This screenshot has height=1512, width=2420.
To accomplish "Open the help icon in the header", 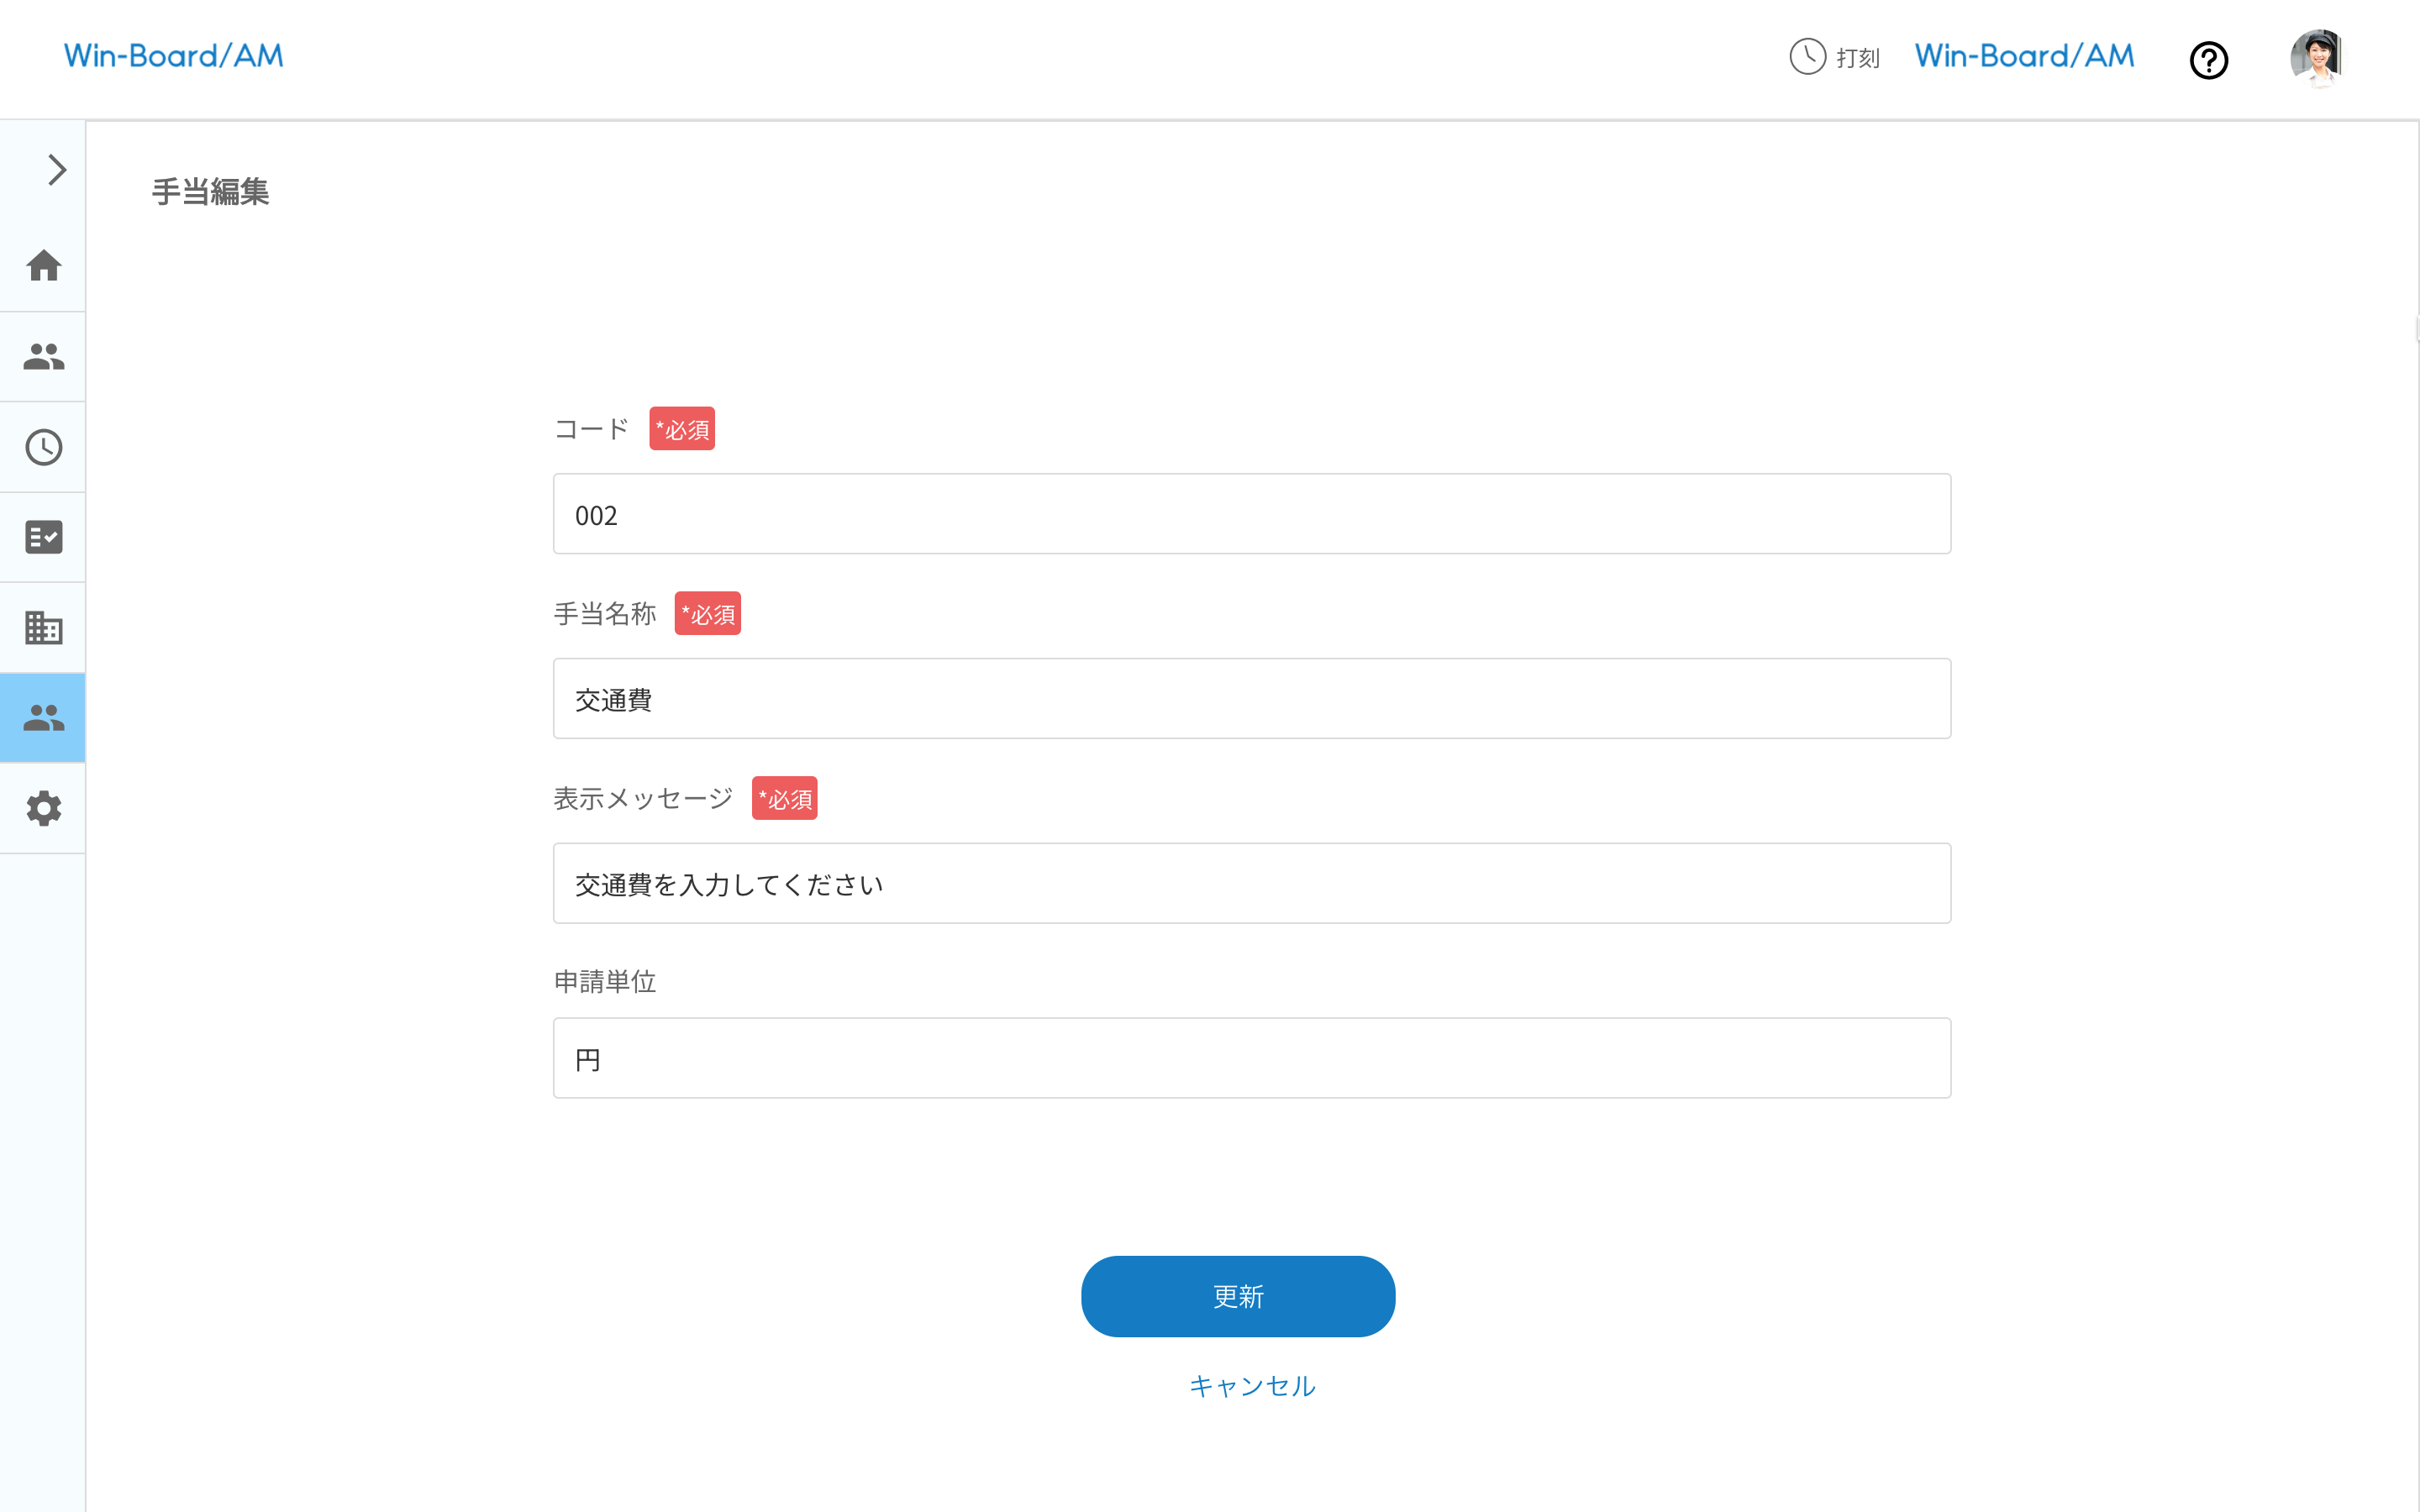I will [2209, 61].
